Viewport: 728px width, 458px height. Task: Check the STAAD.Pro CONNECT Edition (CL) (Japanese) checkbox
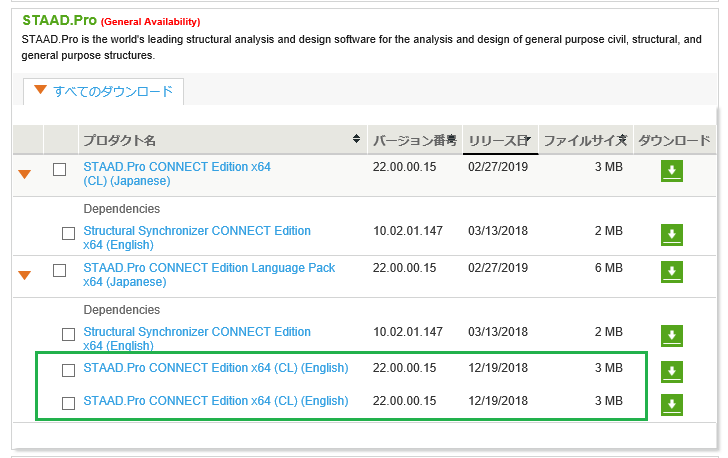pyautogui.click(x=59, y=170)
